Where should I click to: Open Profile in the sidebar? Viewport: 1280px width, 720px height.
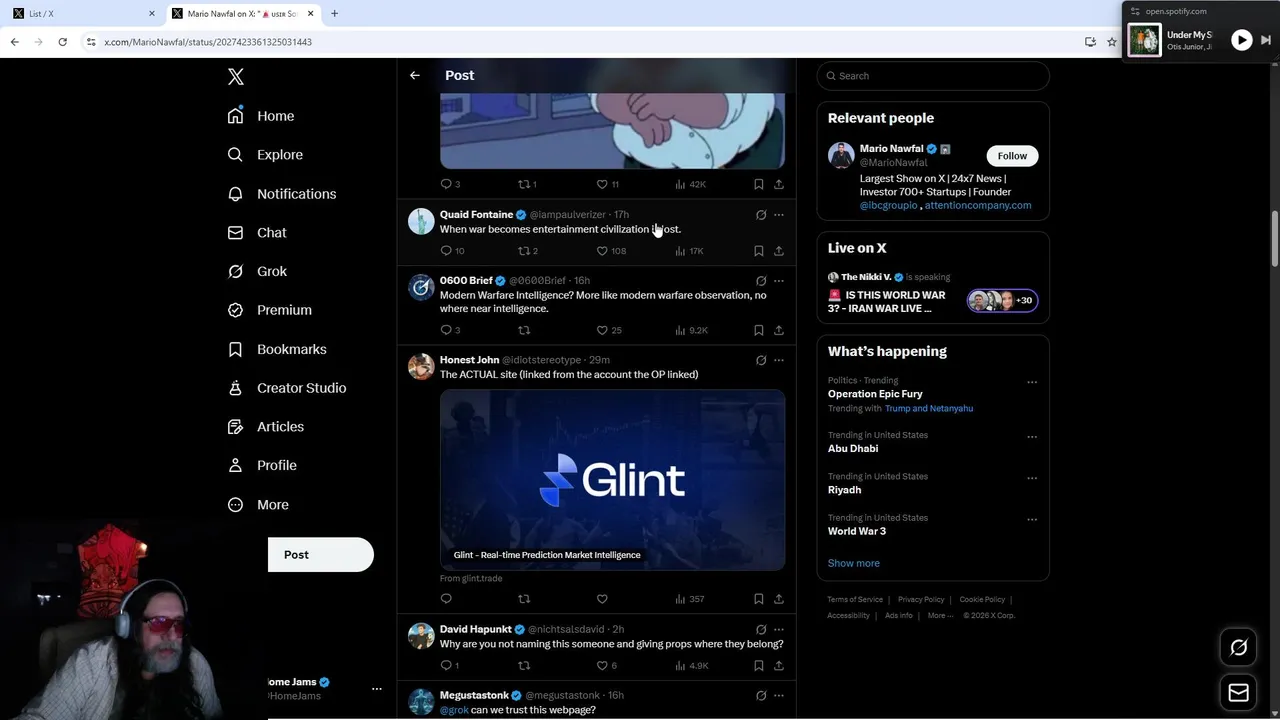point(262,466)
